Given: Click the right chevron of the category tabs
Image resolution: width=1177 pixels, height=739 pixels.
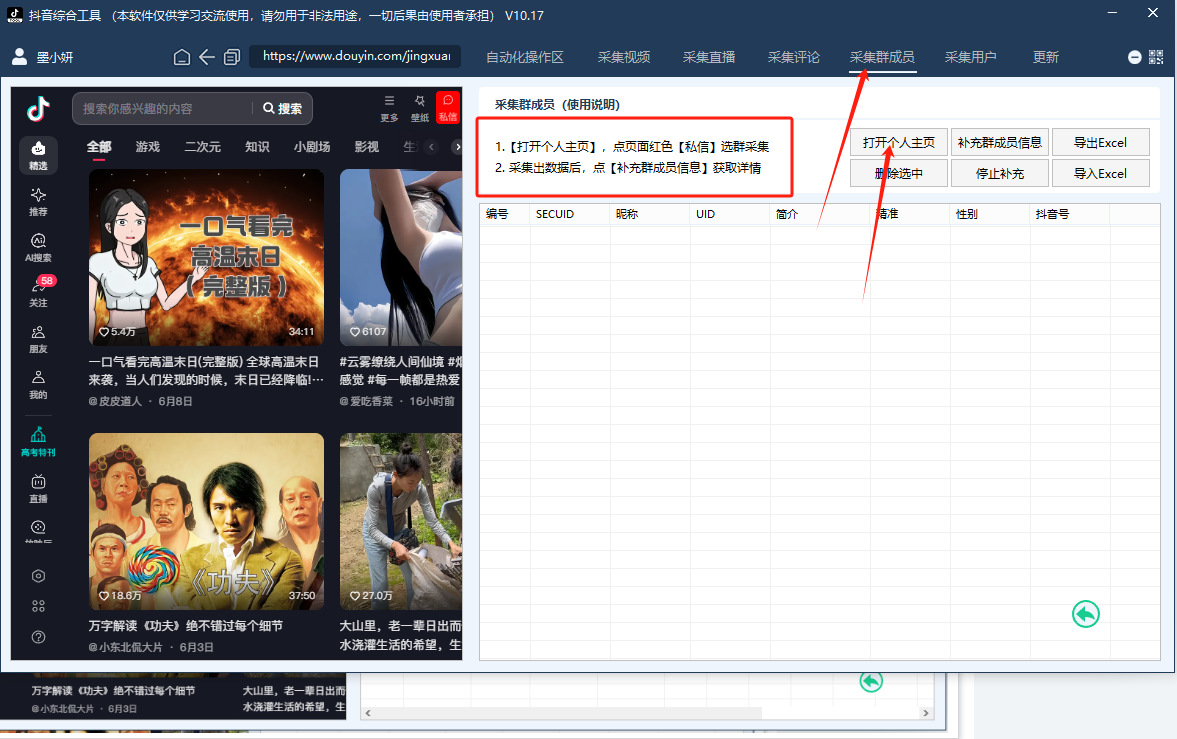Looking at the screenshot, I should tap(456, 146).
